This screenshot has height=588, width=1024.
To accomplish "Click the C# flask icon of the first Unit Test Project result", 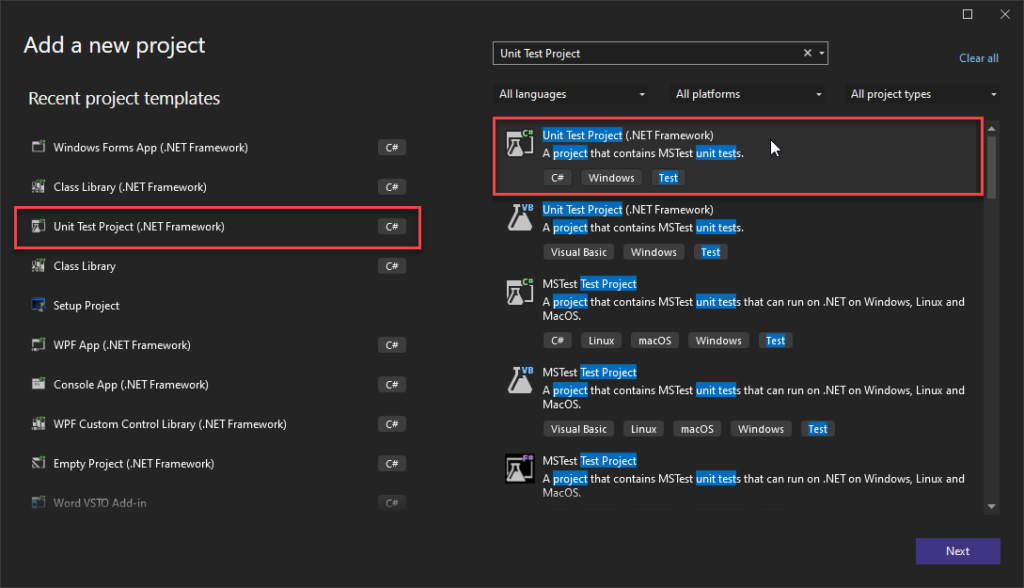I will 520,143.
